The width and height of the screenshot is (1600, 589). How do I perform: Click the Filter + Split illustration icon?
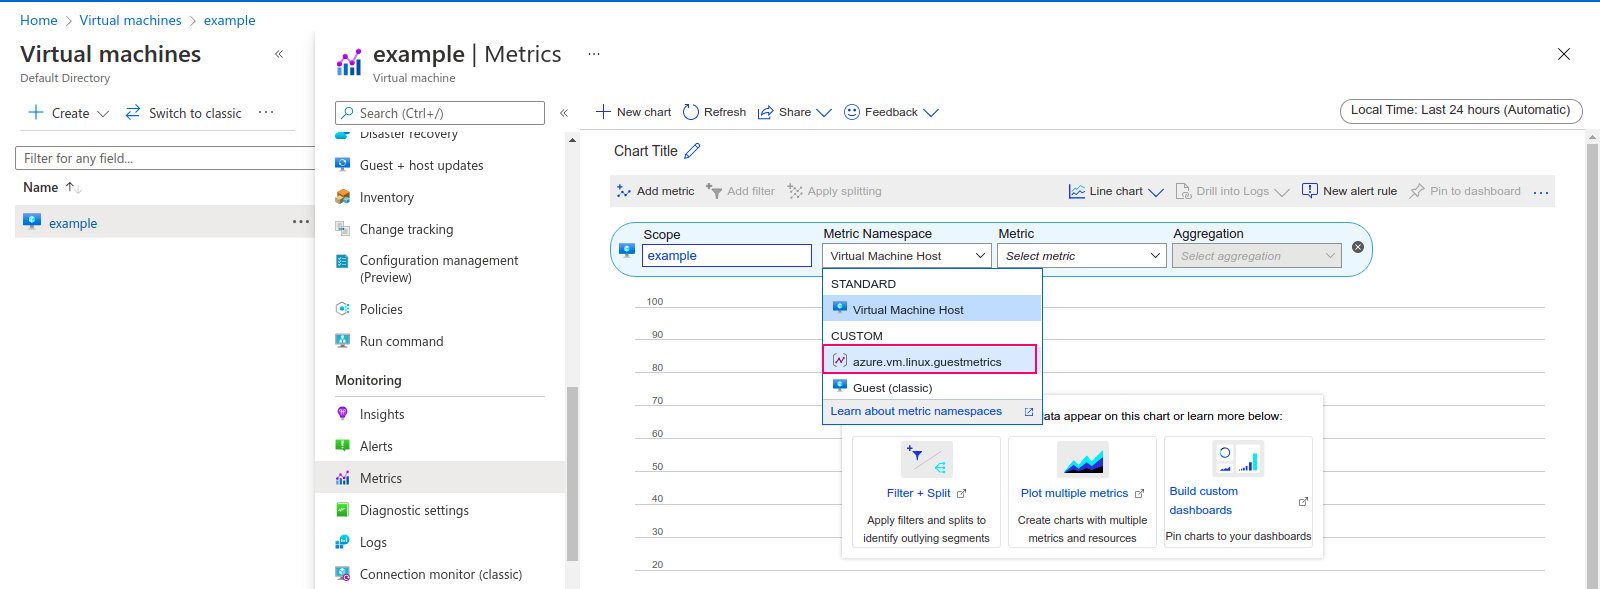[x=926, y=460]
